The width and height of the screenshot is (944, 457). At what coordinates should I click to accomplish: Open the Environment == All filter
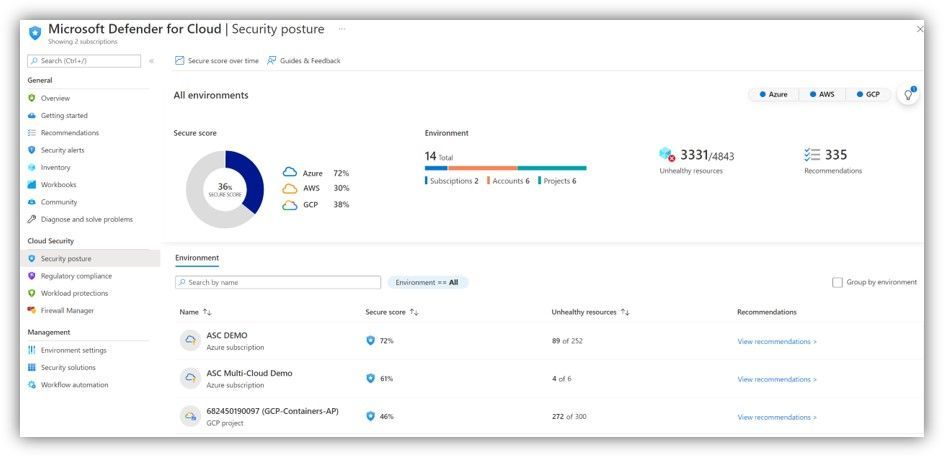[427, 282]
